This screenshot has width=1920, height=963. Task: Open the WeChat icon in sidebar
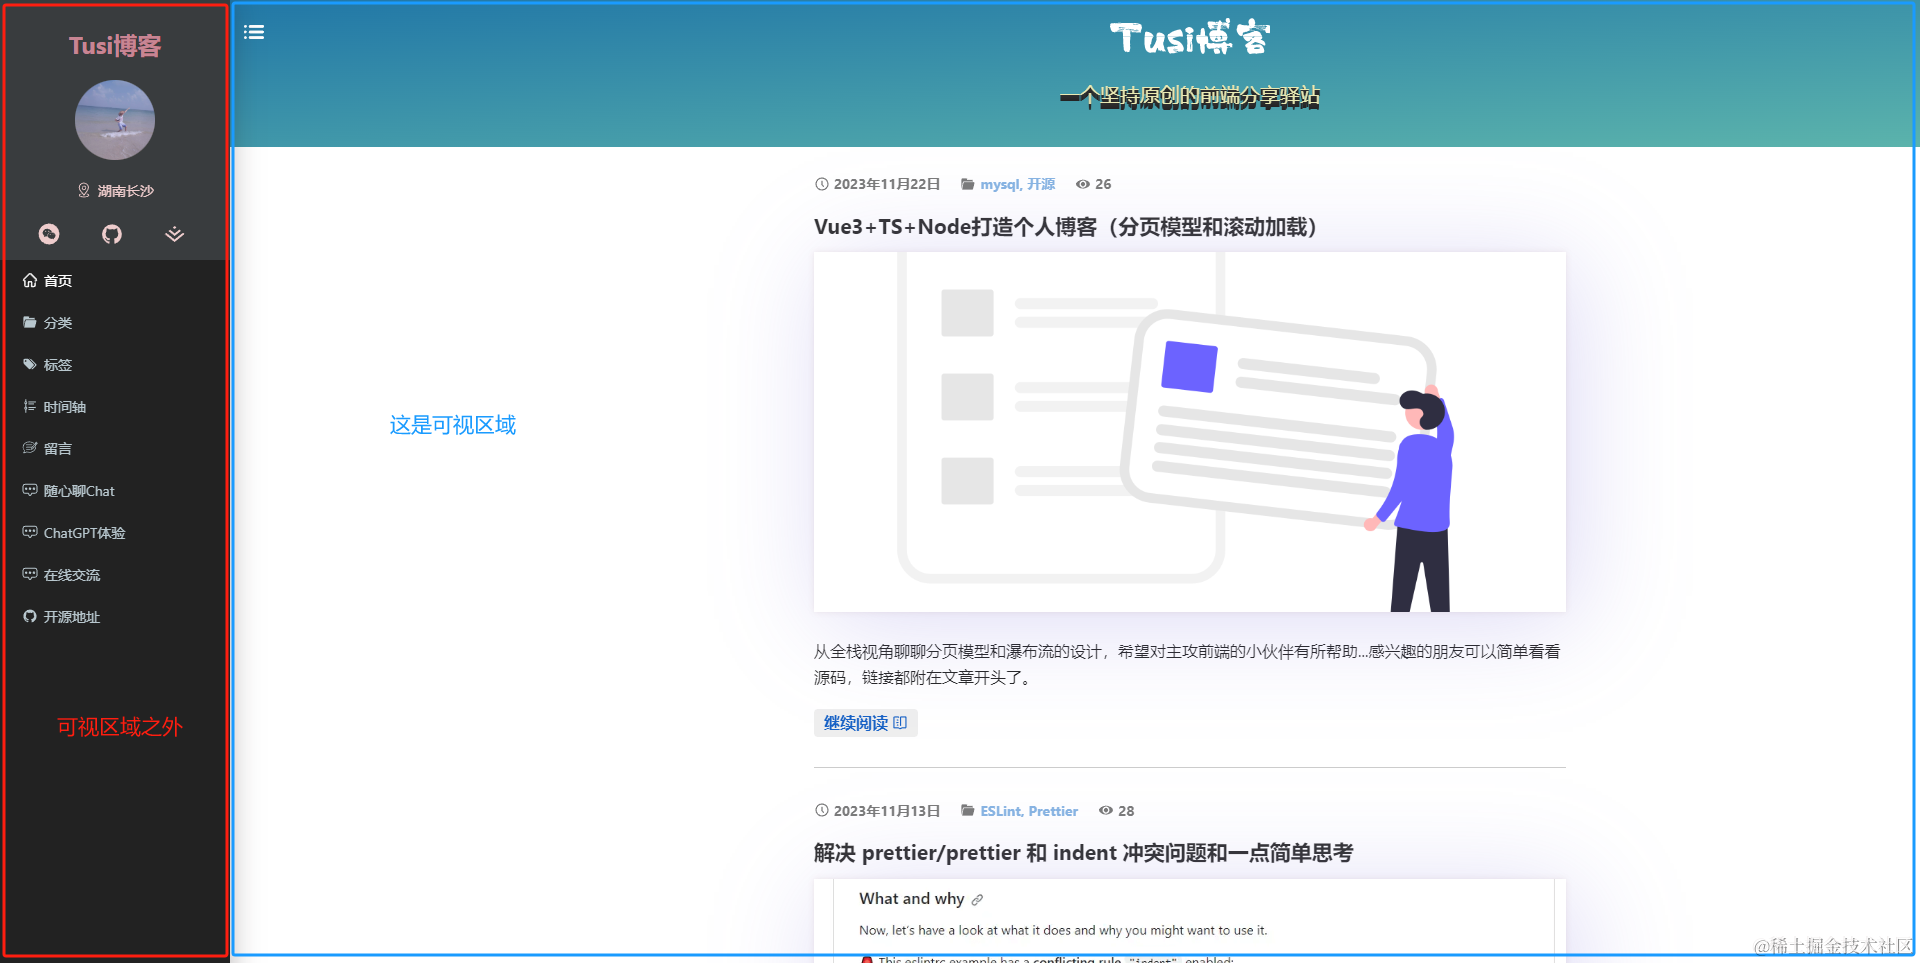49,234
